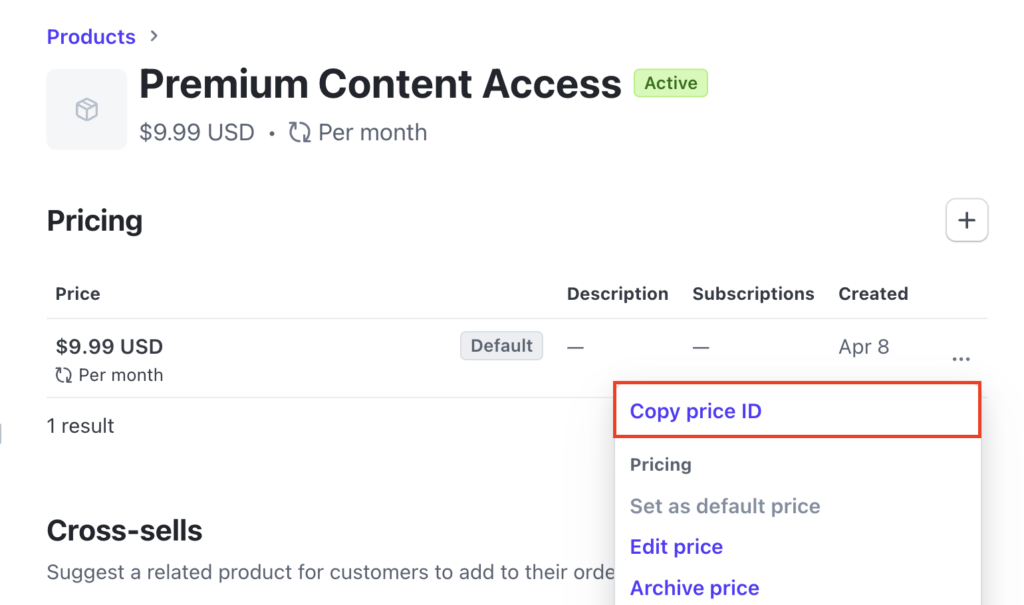Open the ellipsis menu for the $9.99 price
Screen dimensions: 1024x605
coord(960,358)
